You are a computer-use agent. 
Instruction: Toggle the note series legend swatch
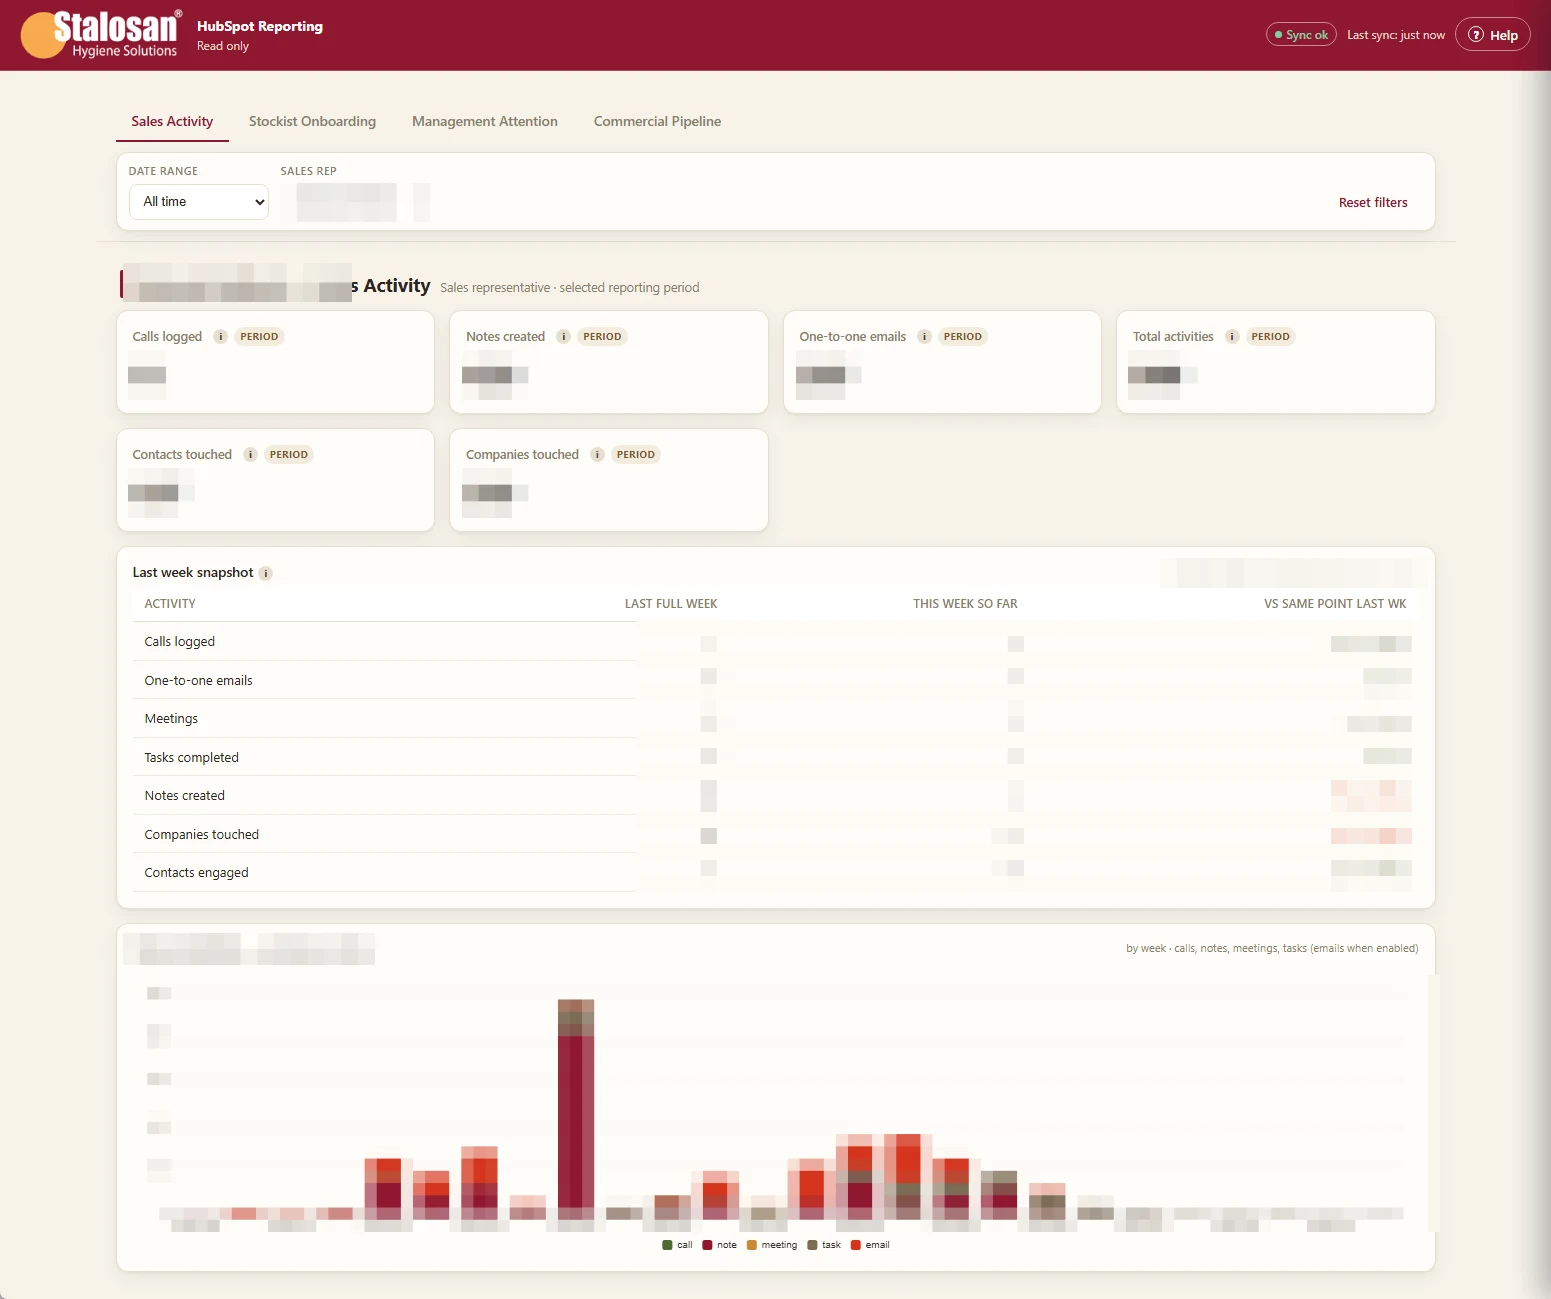point(707,1245)
